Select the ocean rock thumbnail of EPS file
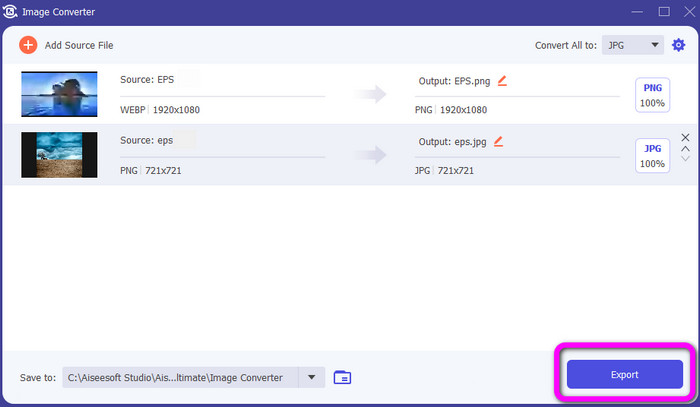 [x=59, y=94]
